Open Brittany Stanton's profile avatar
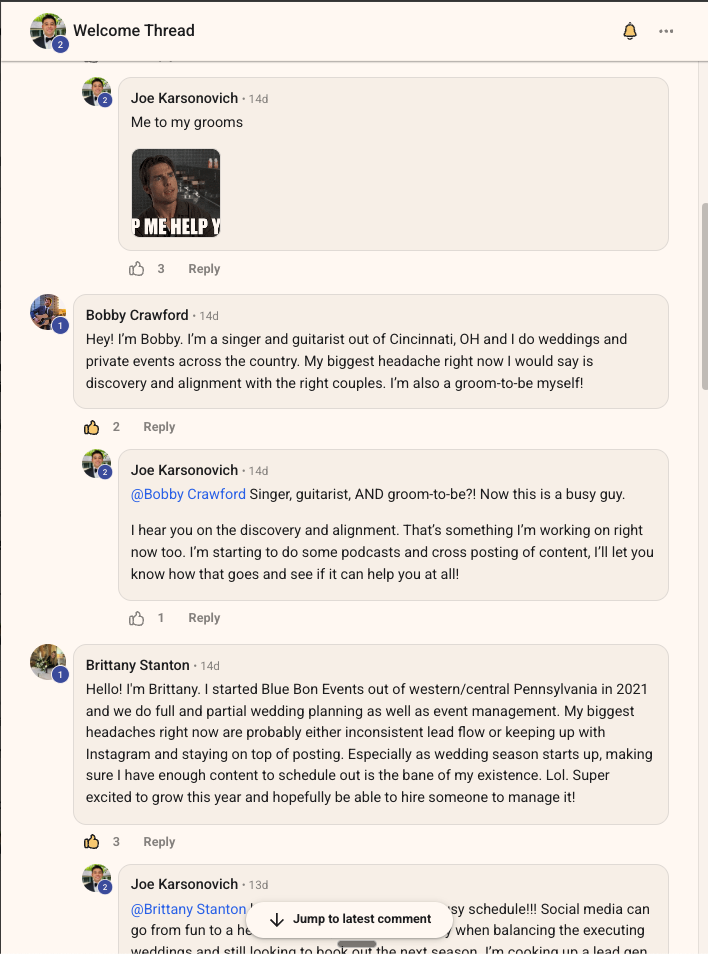 (x=48, y=662)
